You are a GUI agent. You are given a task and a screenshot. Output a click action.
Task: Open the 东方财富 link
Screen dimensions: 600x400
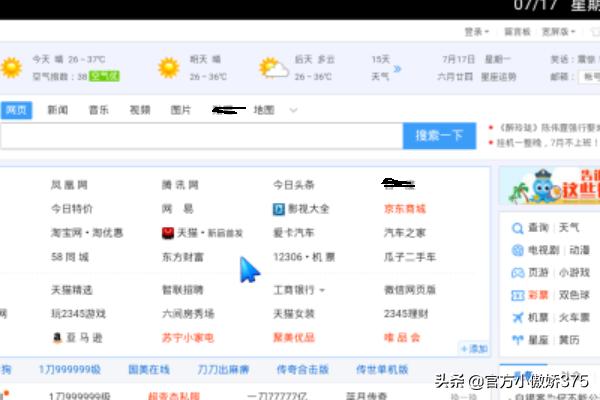183,257
